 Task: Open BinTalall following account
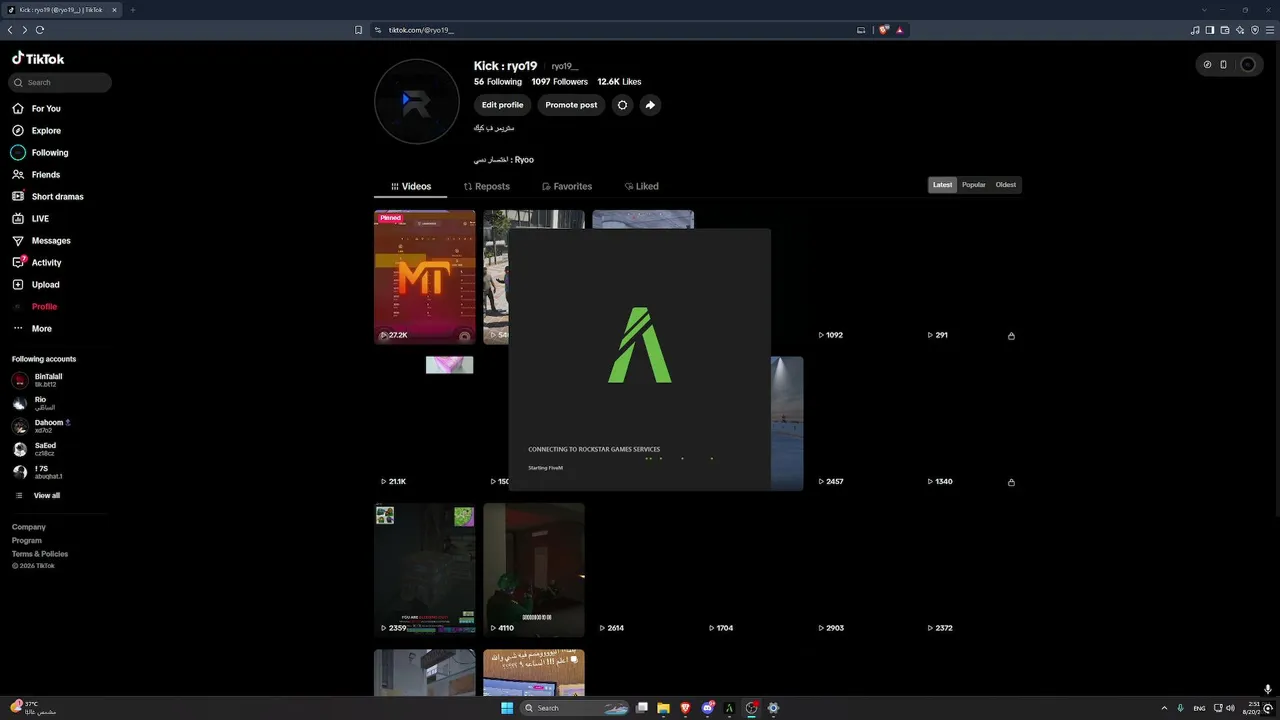(37, 380)
